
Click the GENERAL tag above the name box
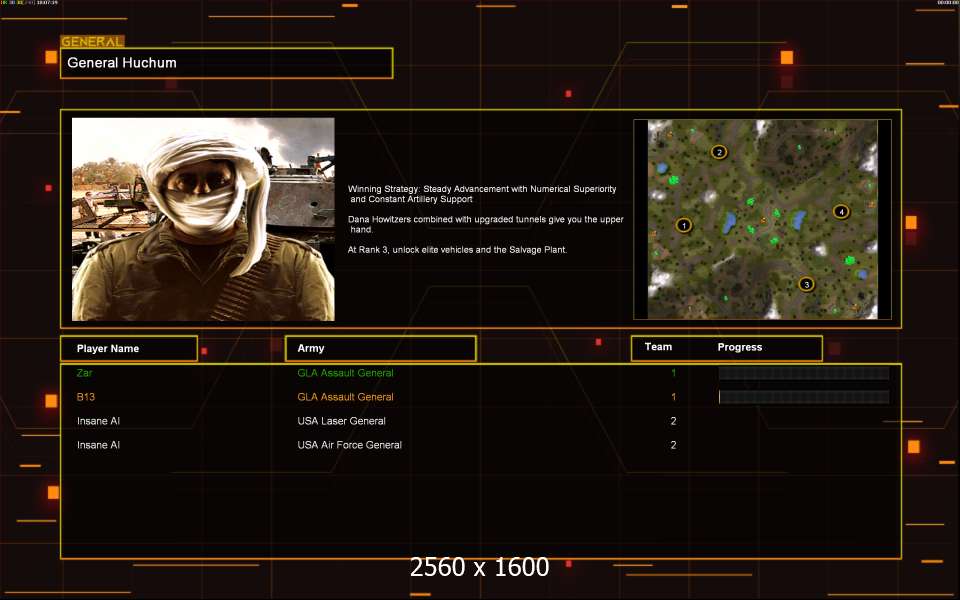[93, 42]
